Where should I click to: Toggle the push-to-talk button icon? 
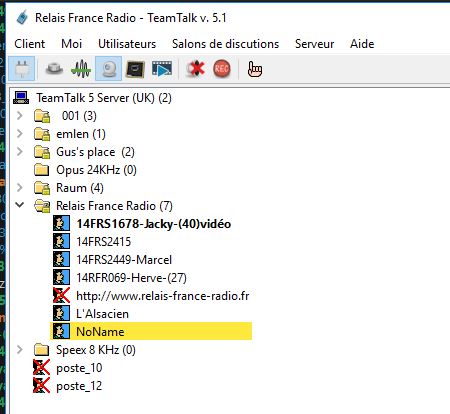54,69
